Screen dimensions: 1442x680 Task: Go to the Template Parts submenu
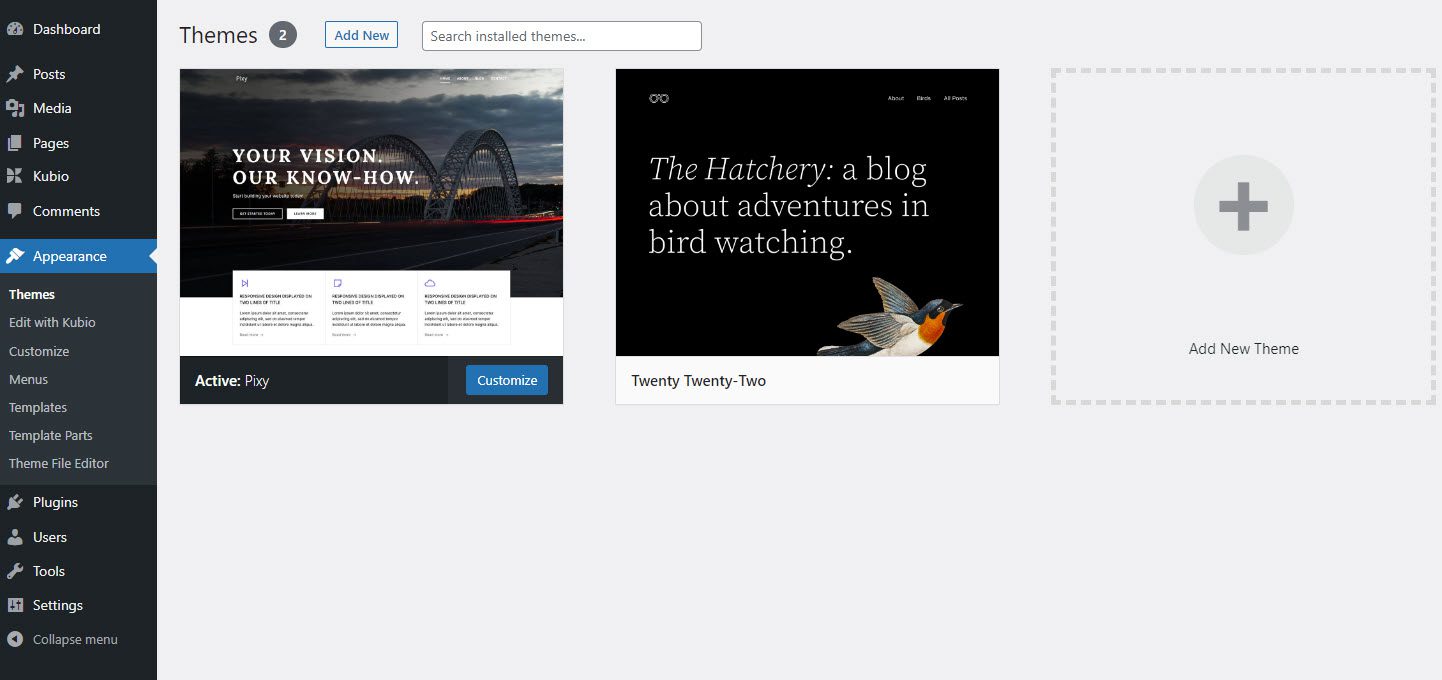50,435
